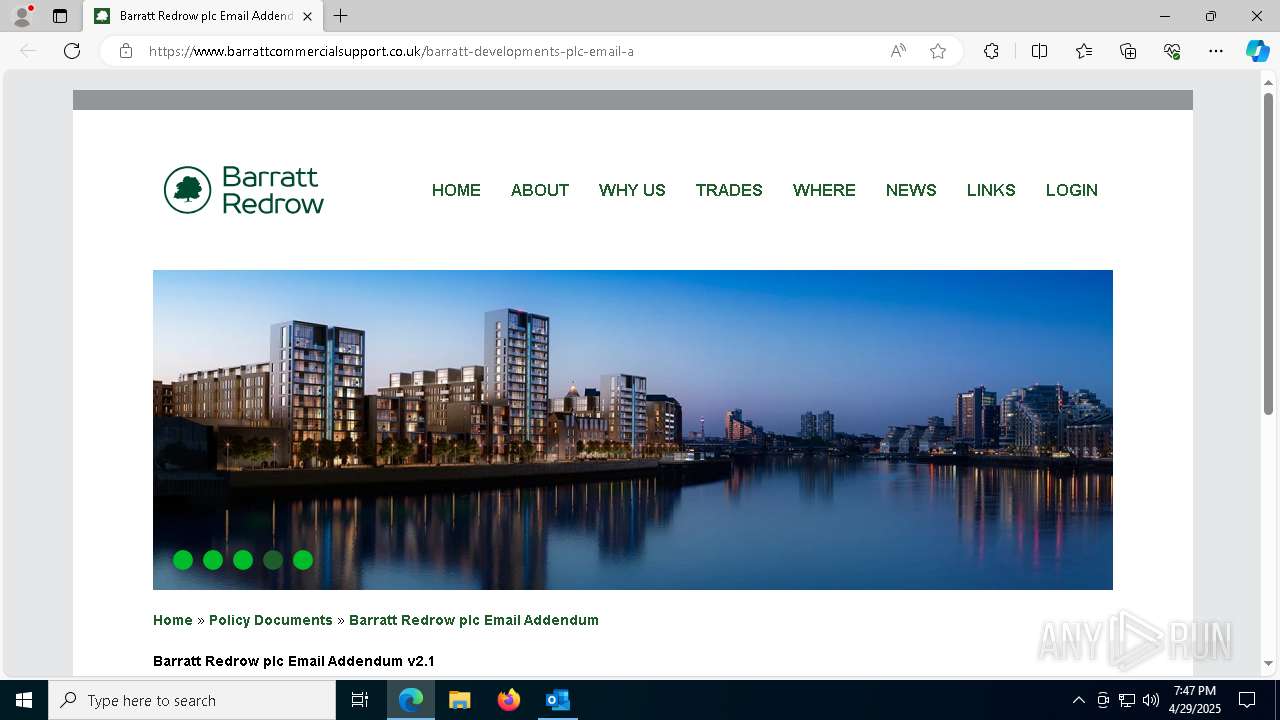Toggle split screen view
This screenshot has height=720, width=1280.
click(x=1039, y=51)
